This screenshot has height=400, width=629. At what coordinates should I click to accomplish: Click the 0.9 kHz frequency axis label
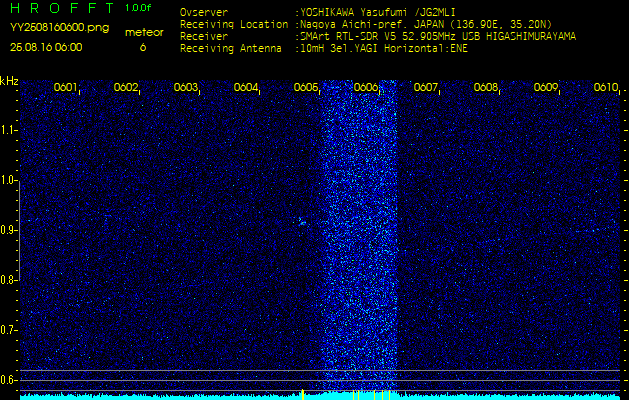point(8,230)
